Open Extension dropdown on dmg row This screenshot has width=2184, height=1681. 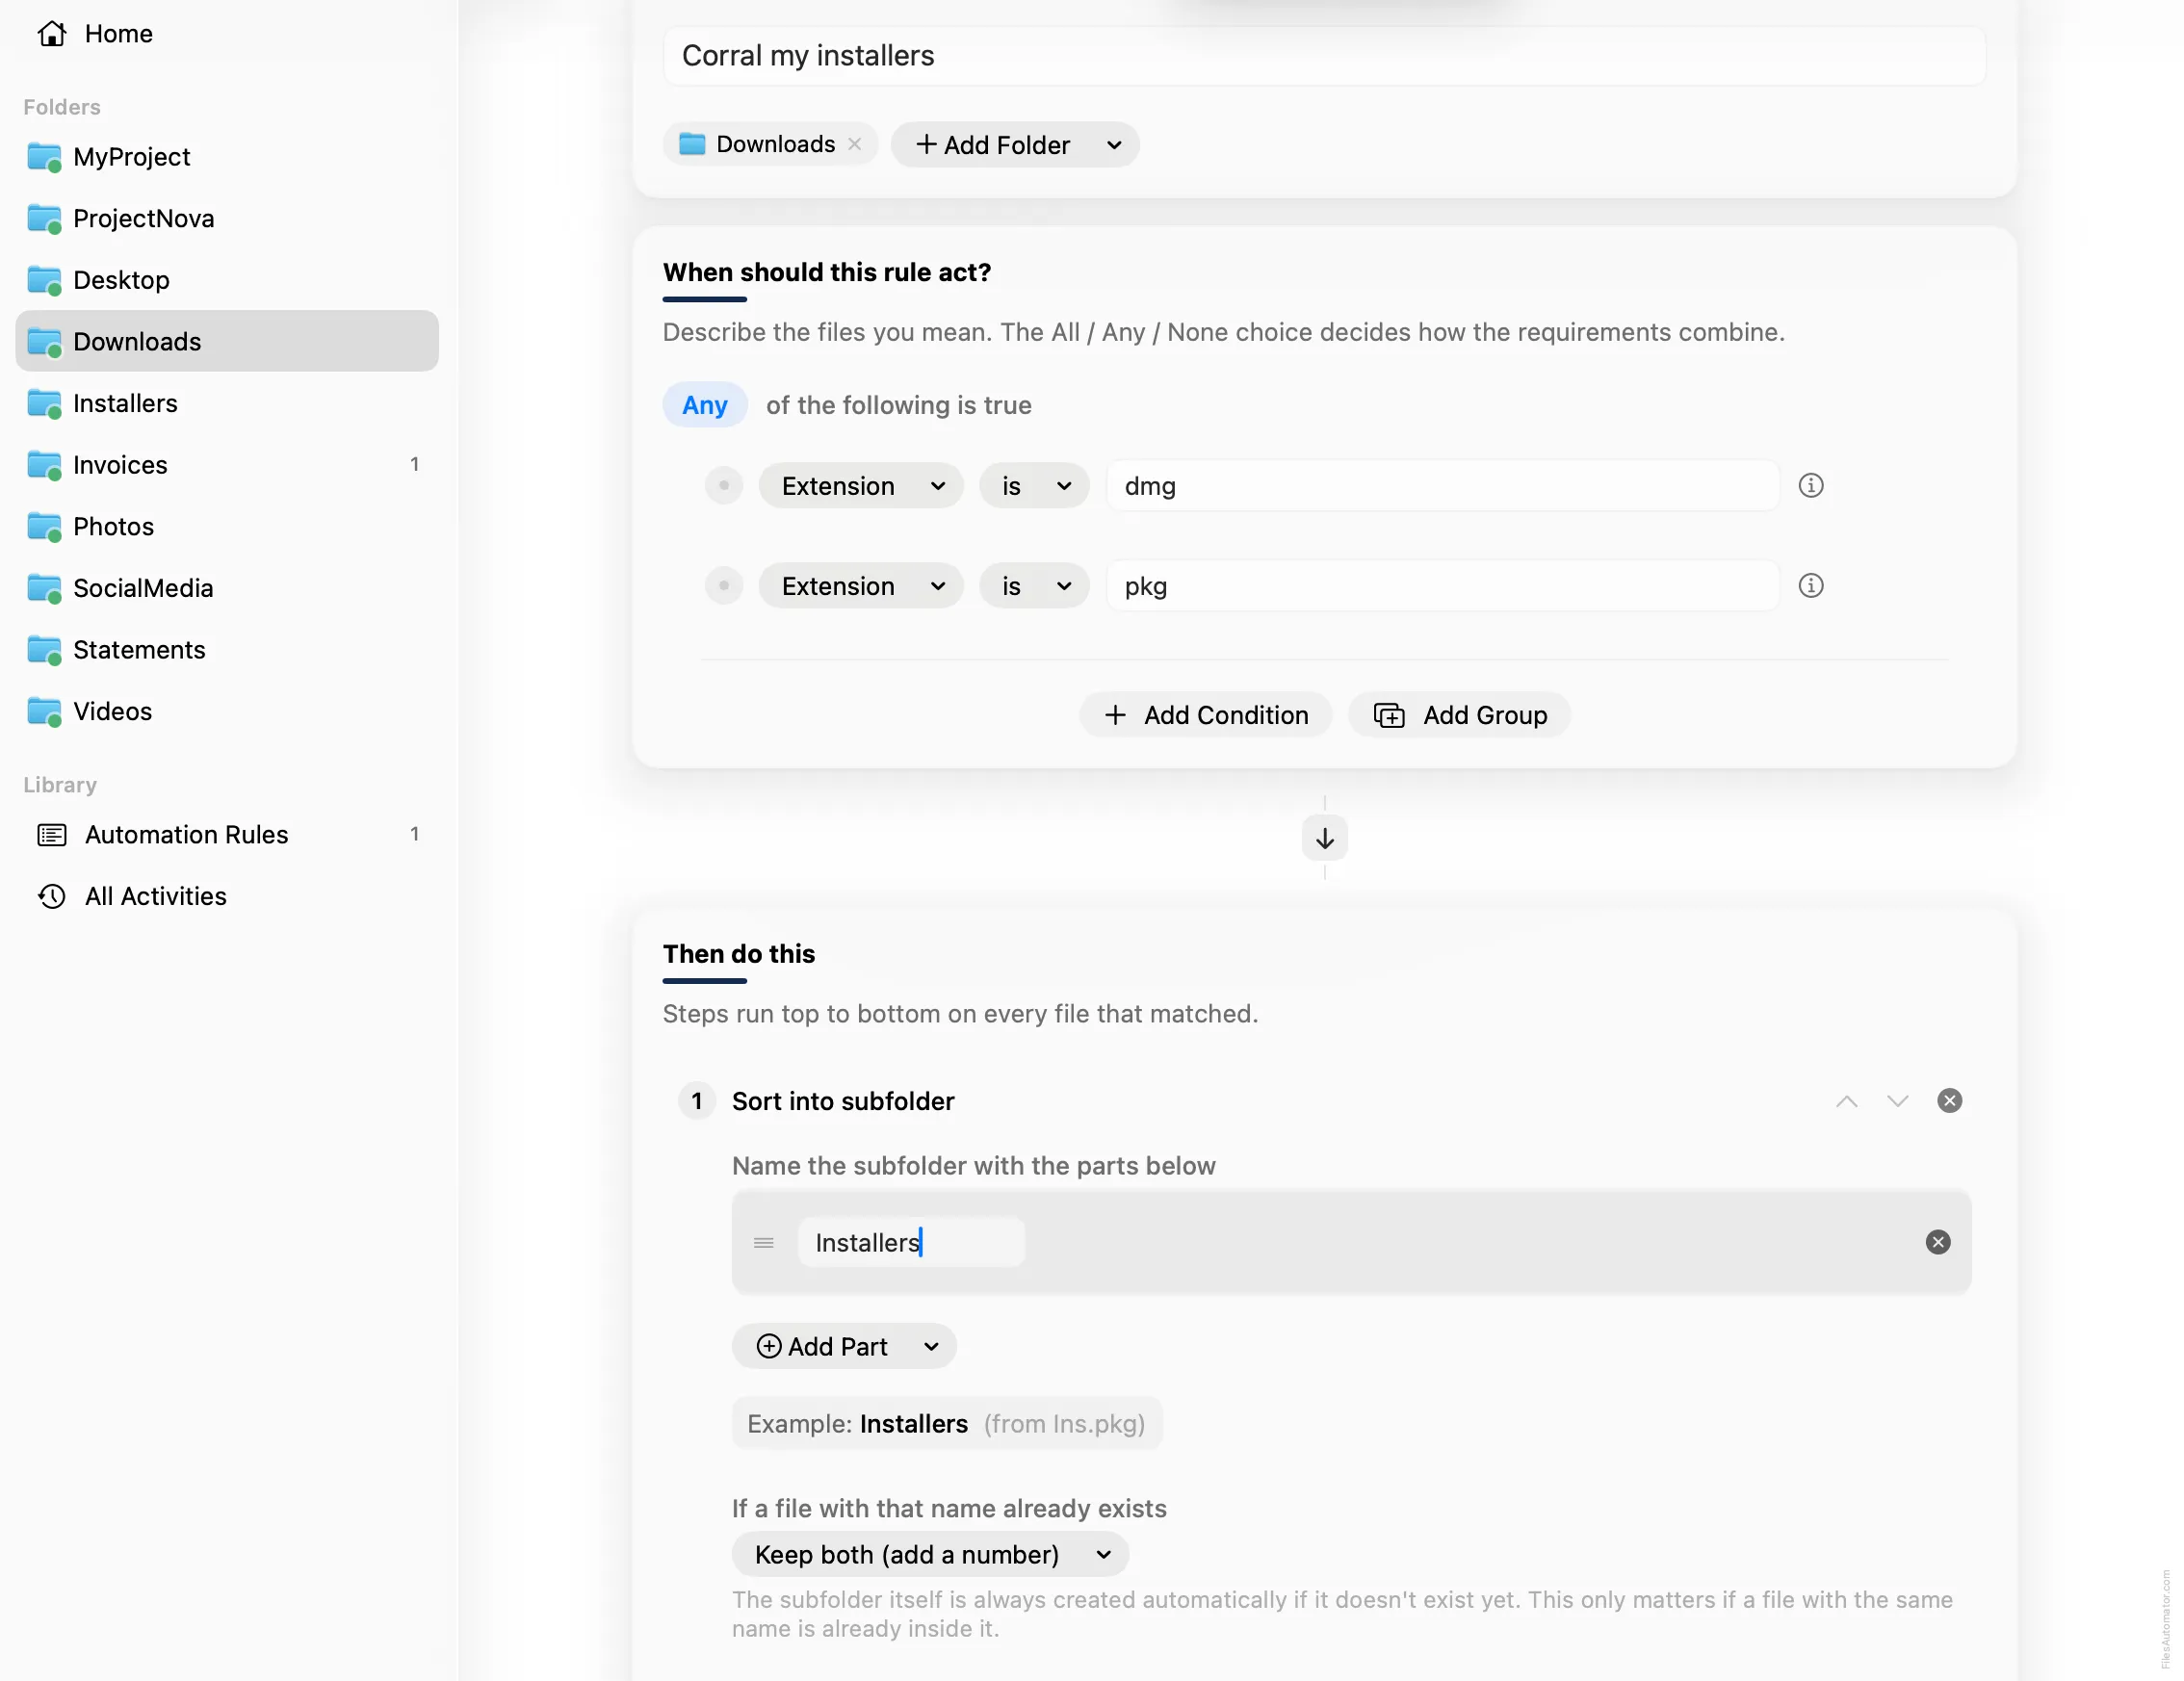[861, 486]
